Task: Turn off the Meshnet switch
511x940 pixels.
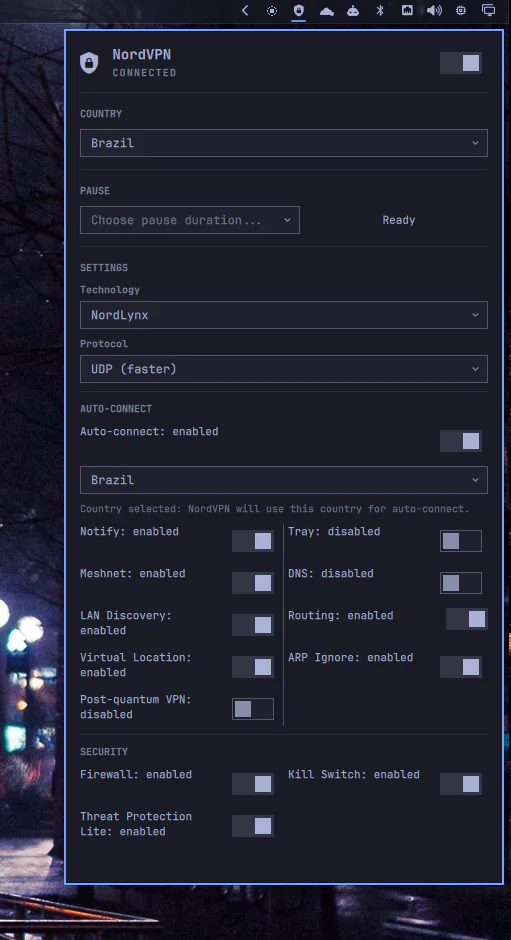Action: [253, 583]
